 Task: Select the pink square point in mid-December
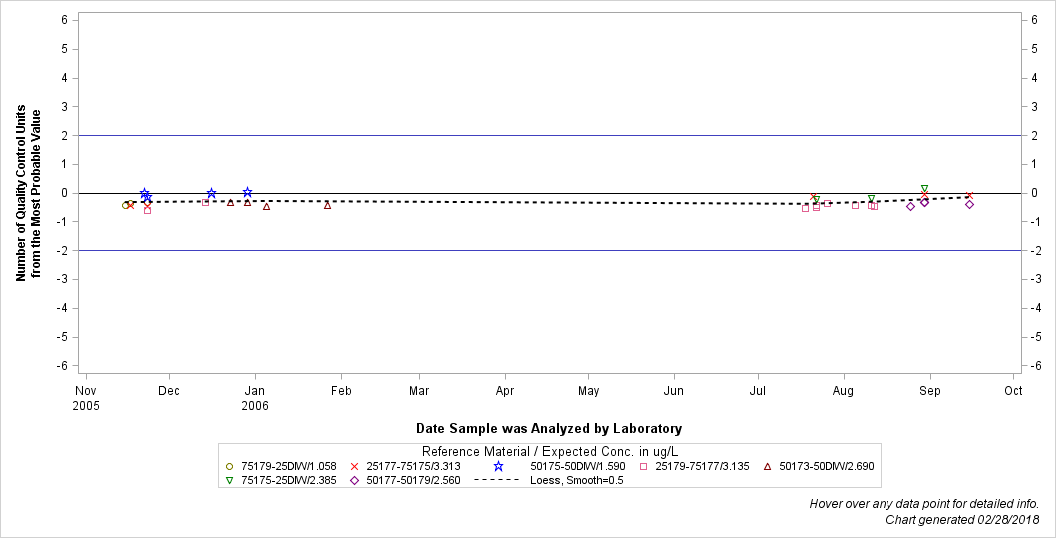pos(205,202)
